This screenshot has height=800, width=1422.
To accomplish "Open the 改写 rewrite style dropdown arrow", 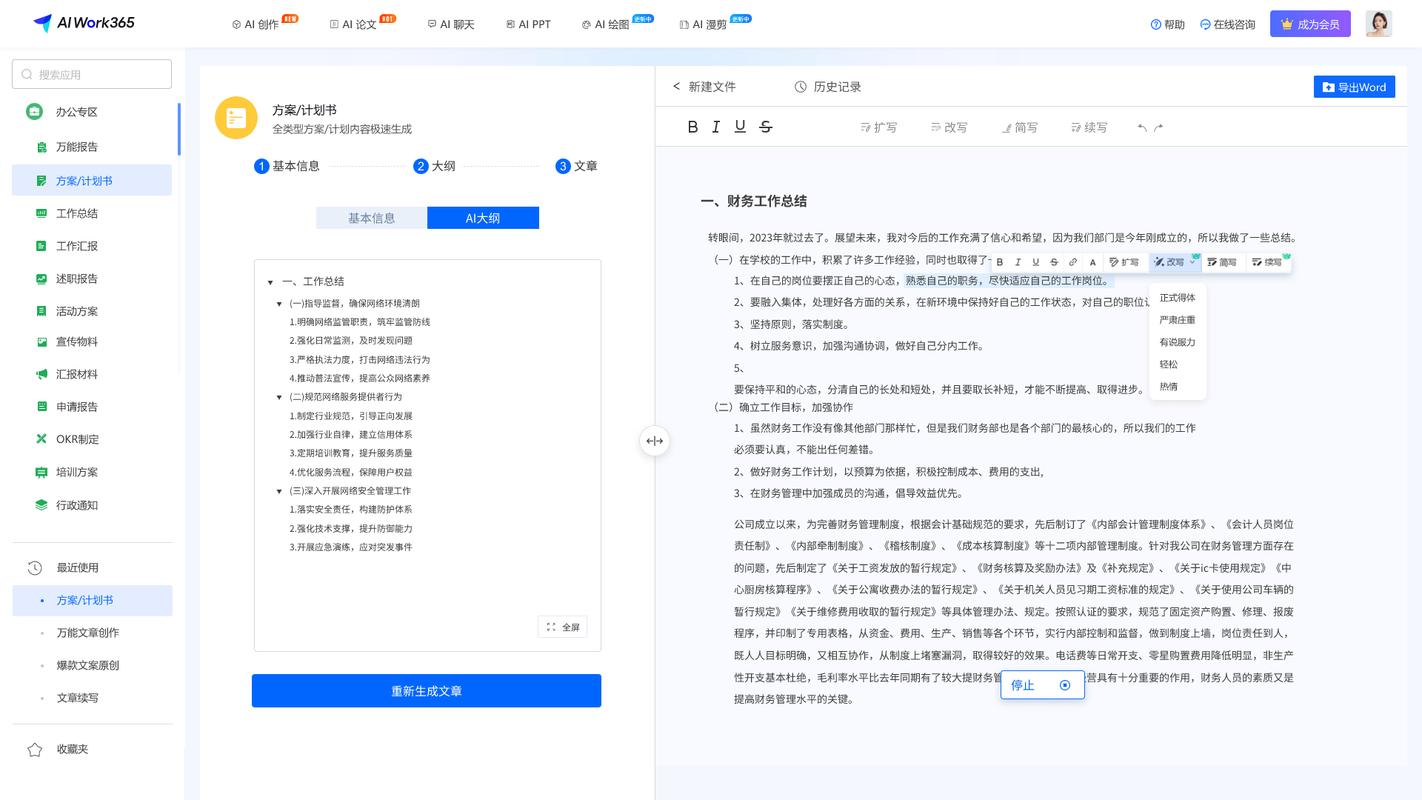I will tap(1192, 261).
